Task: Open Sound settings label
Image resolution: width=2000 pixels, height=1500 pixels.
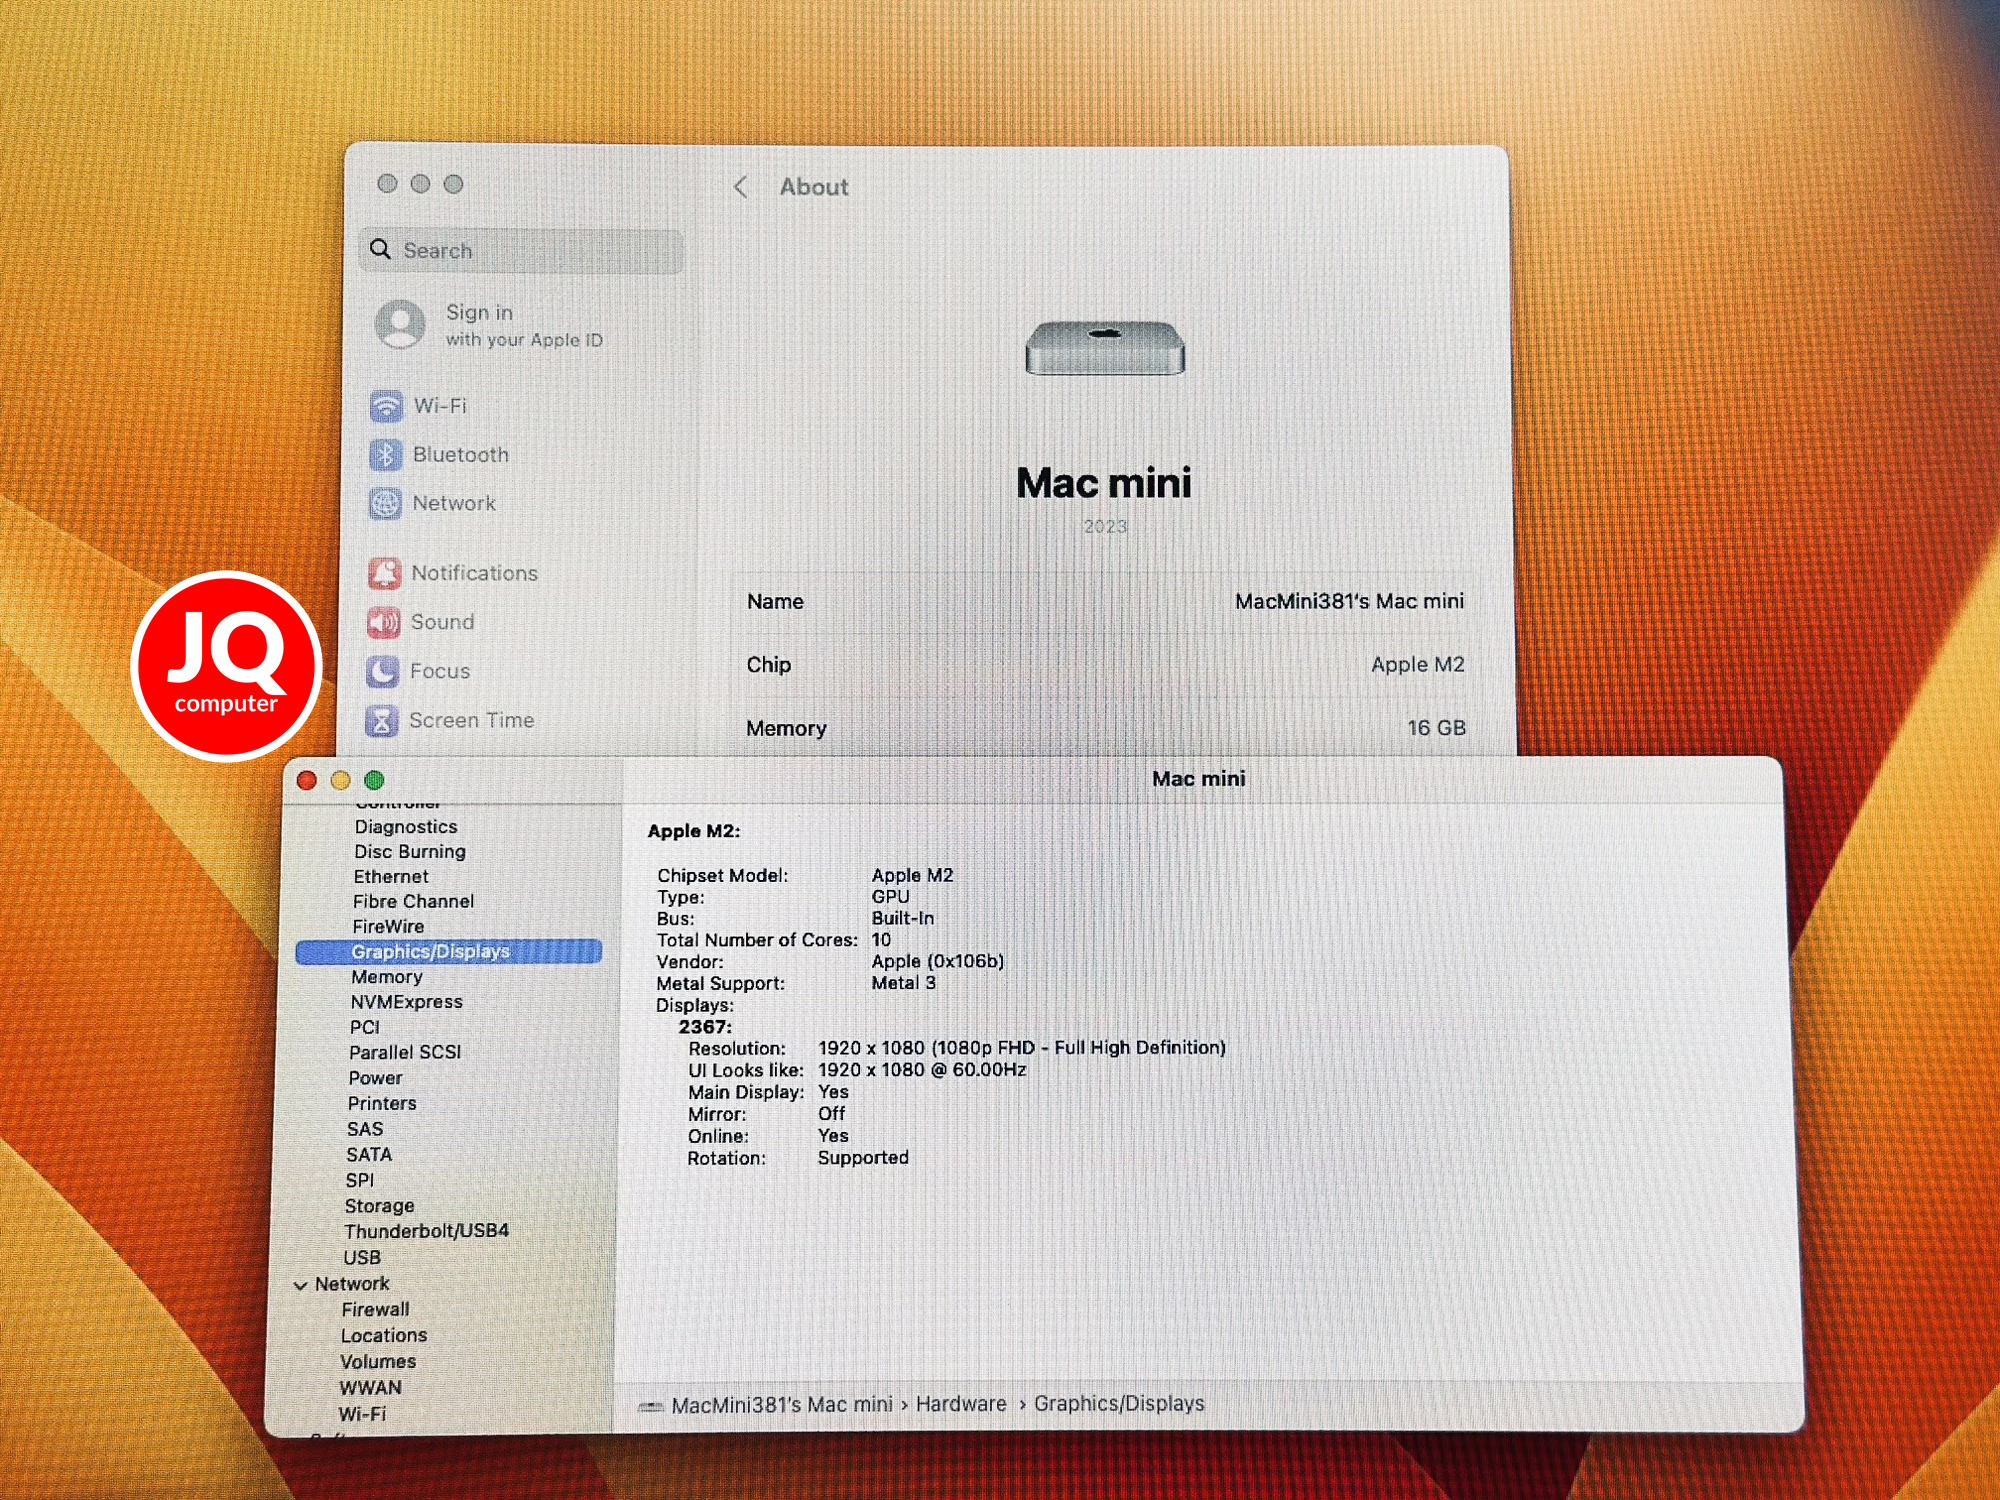Action: pyautogui.click(x=443, y=622)
